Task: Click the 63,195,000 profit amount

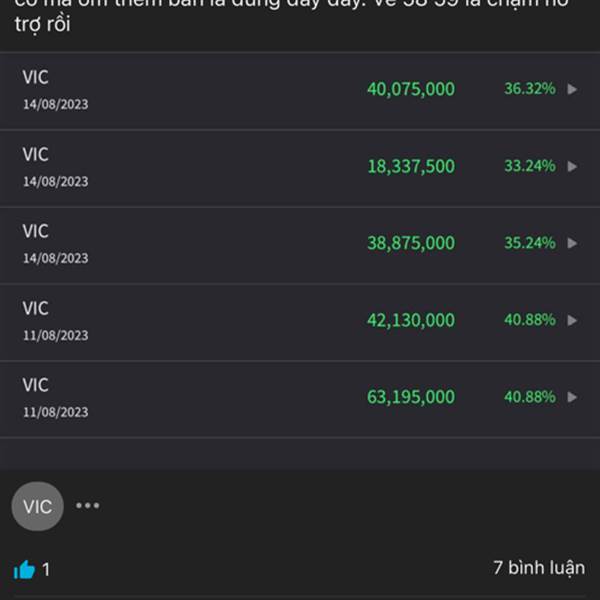Action: (x=411, y=397)
